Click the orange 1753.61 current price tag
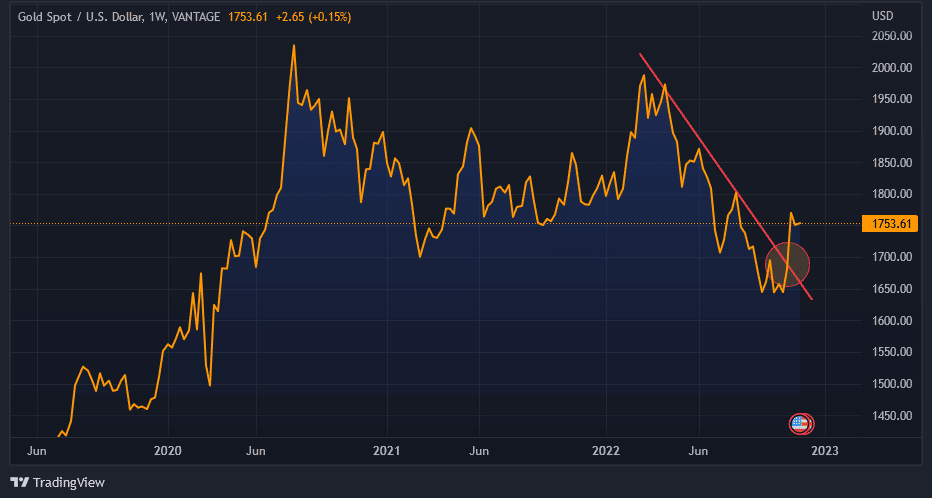Image resolution: width=932 pixels, height=498 pixels. tap(888, 223)
